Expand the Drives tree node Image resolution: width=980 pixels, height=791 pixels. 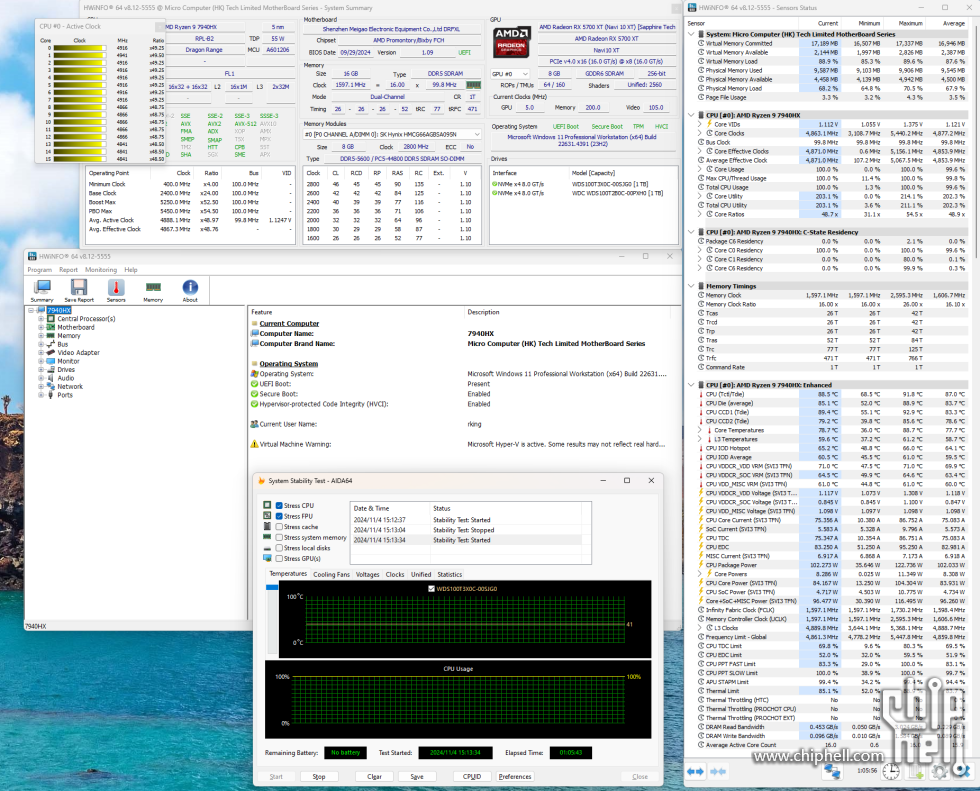point(41,369)
